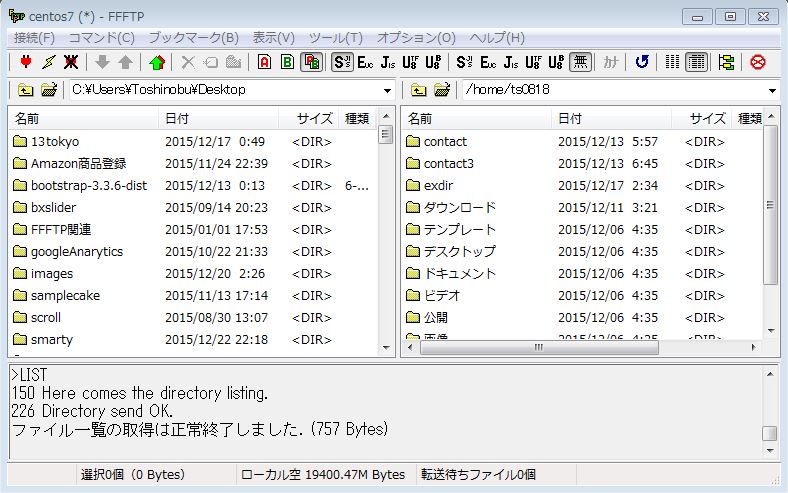Select the 13tokyo folder icon

pyautogui.click(x=20, y=141)
